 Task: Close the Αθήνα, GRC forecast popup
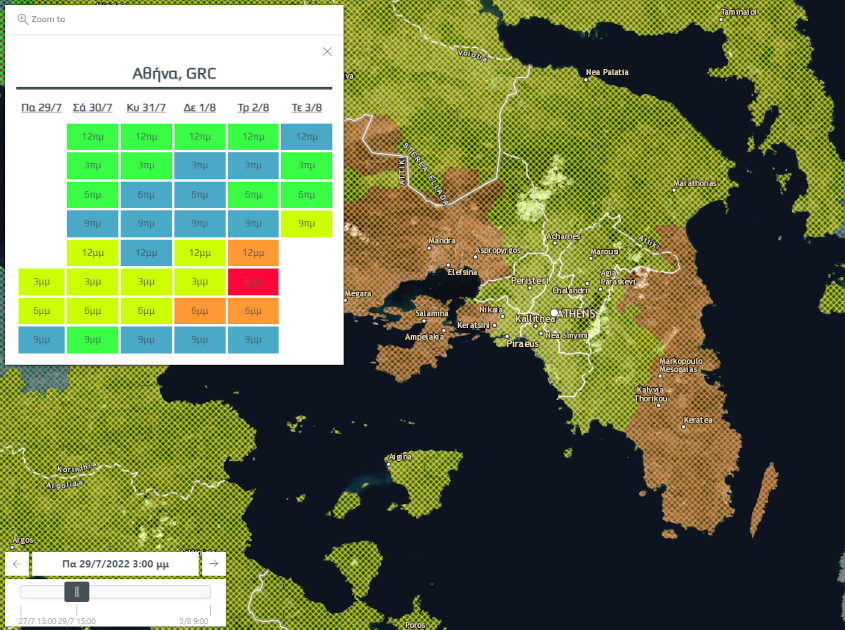(x=327, y=52)
